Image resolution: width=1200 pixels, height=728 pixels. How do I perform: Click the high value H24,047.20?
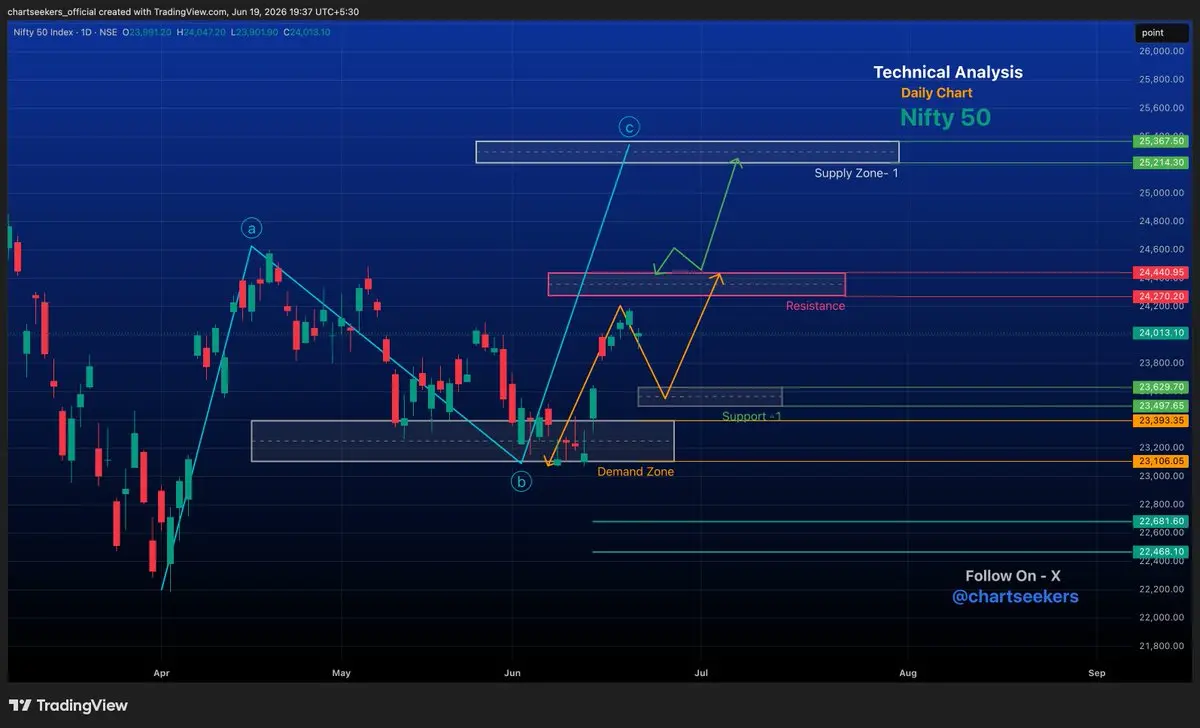tap(201, 32)
